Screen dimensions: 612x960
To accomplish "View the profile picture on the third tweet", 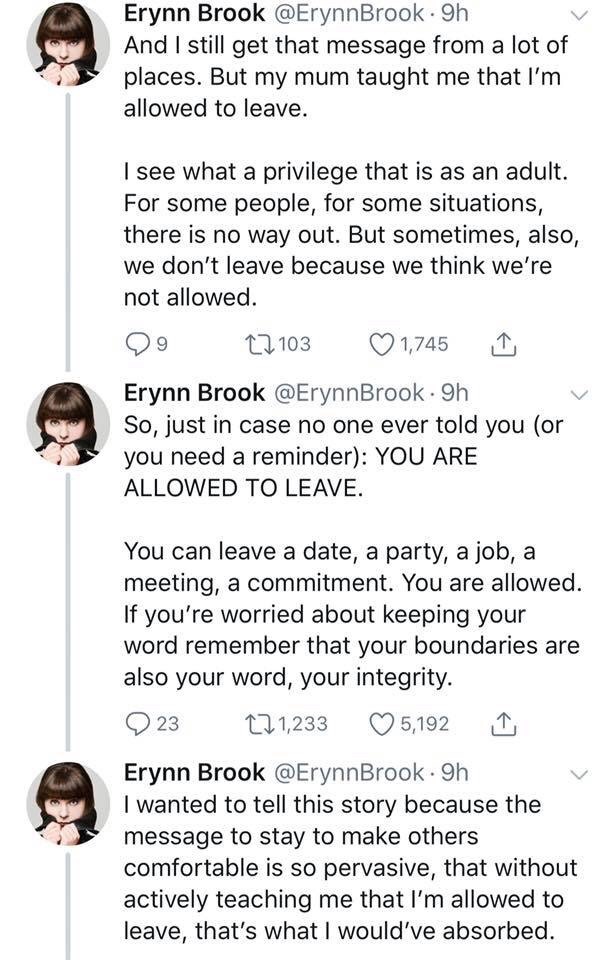I will (x=67, y=805).
